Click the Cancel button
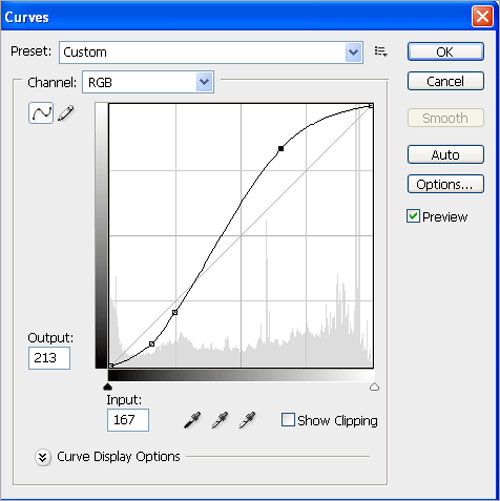This screenshot has width=500, height=501. [445, 81]
